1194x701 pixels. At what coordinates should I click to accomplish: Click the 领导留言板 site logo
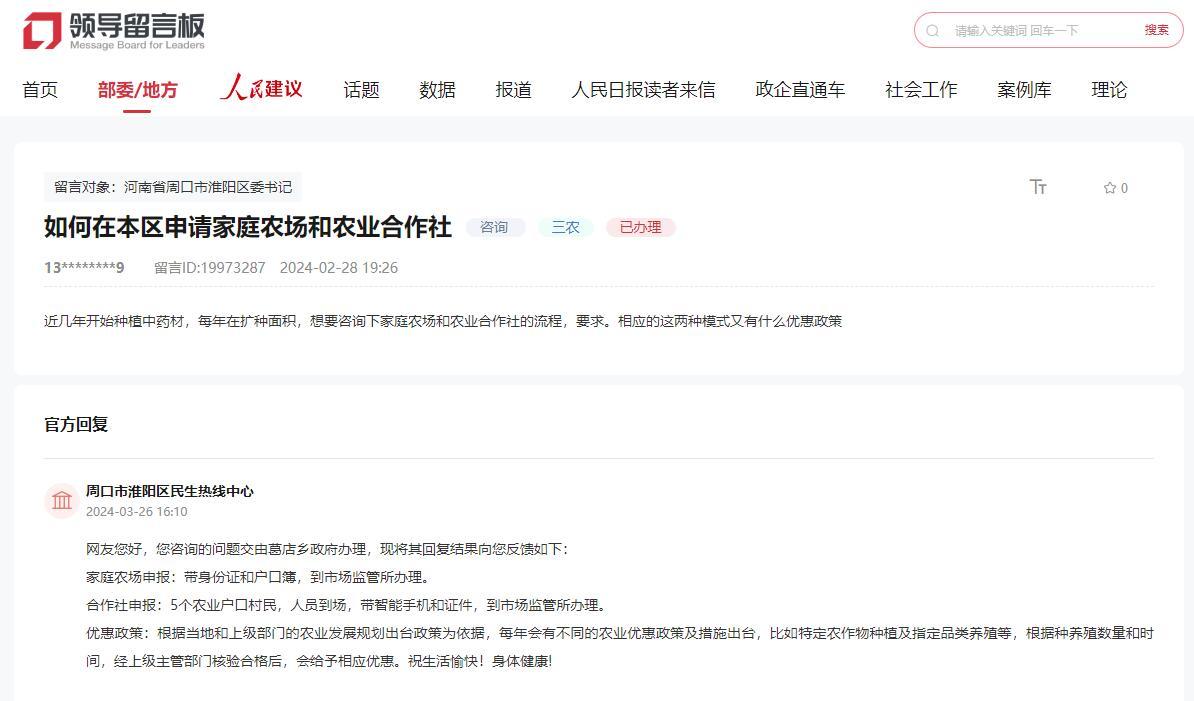click(x=113, y=31)
